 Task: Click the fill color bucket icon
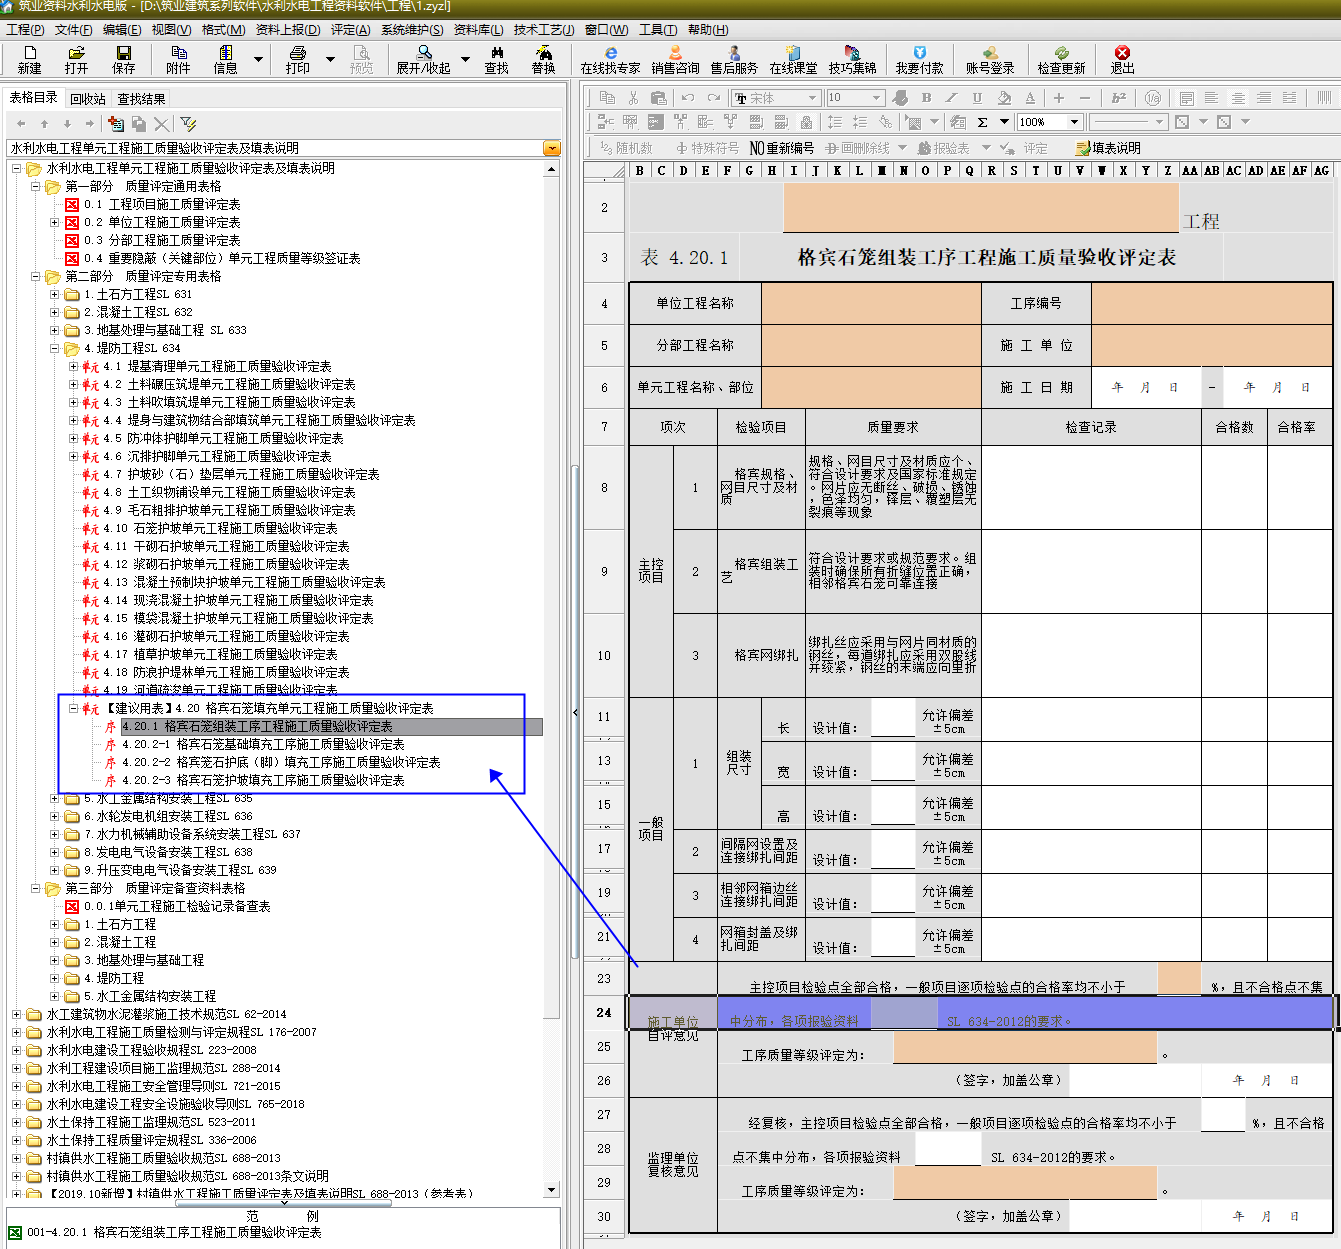[1004, 97]
